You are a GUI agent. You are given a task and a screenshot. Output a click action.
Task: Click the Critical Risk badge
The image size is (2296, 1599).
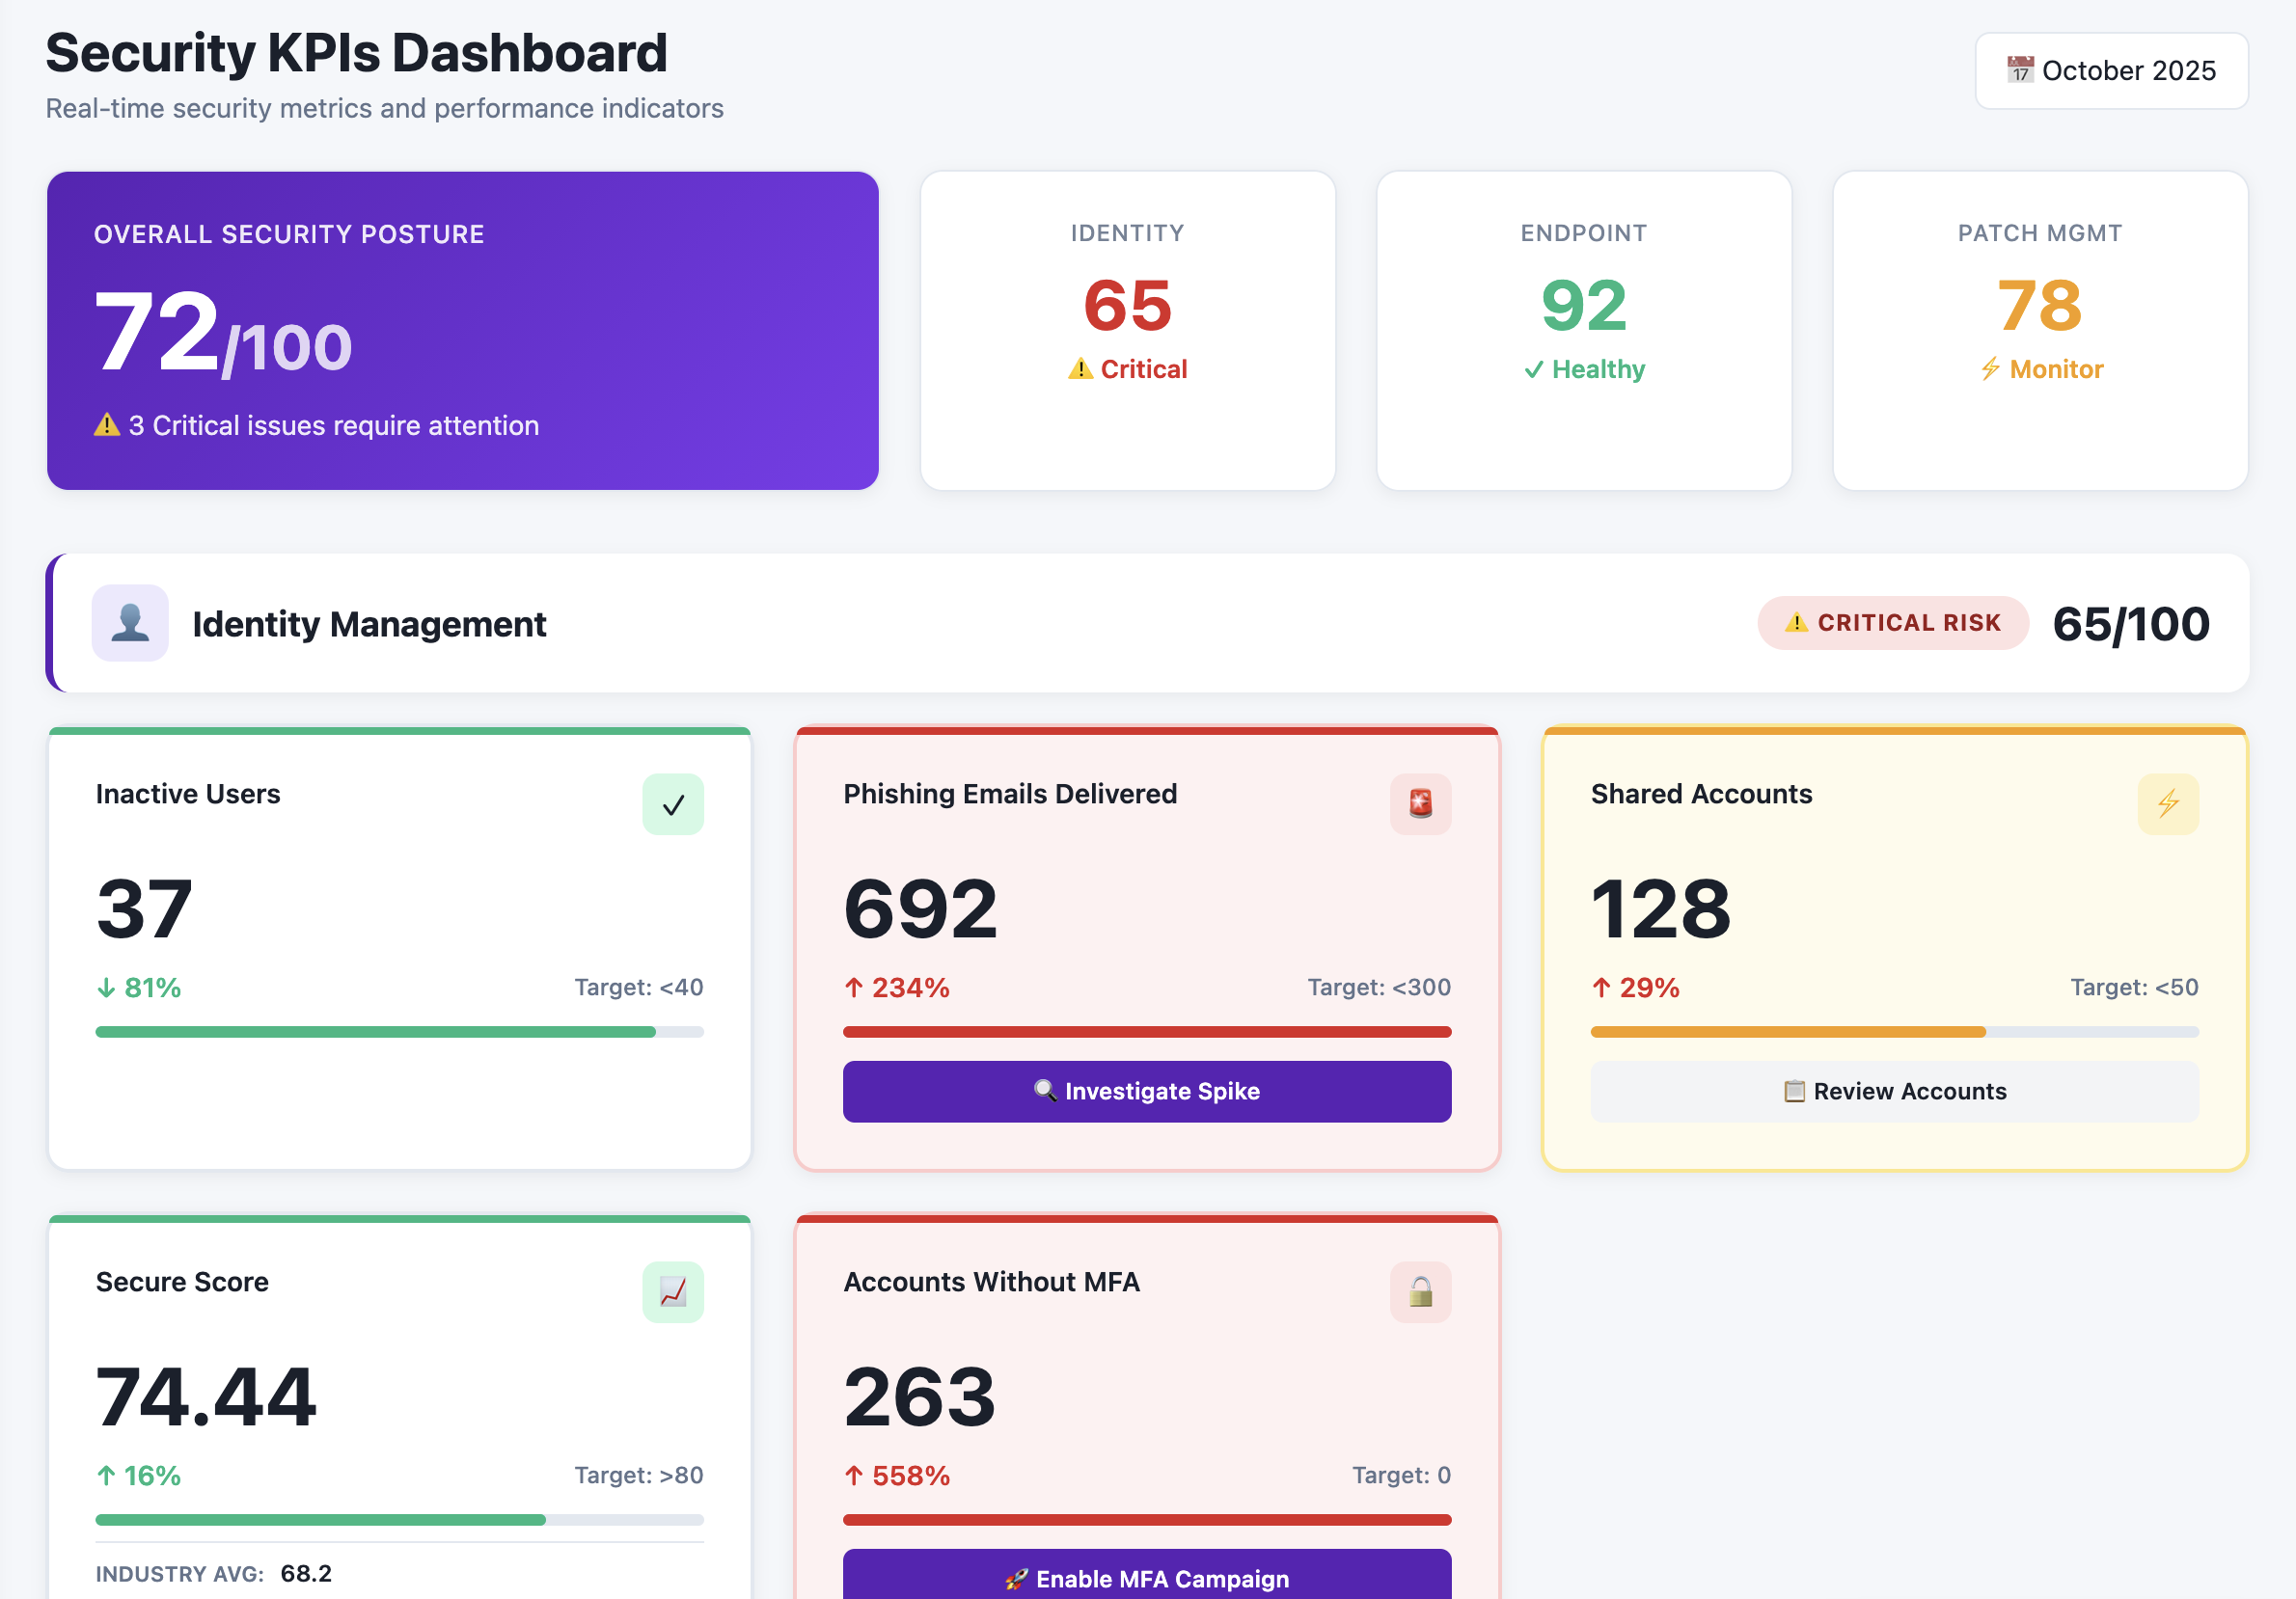pyautogui.click(x=1892, y=623)
